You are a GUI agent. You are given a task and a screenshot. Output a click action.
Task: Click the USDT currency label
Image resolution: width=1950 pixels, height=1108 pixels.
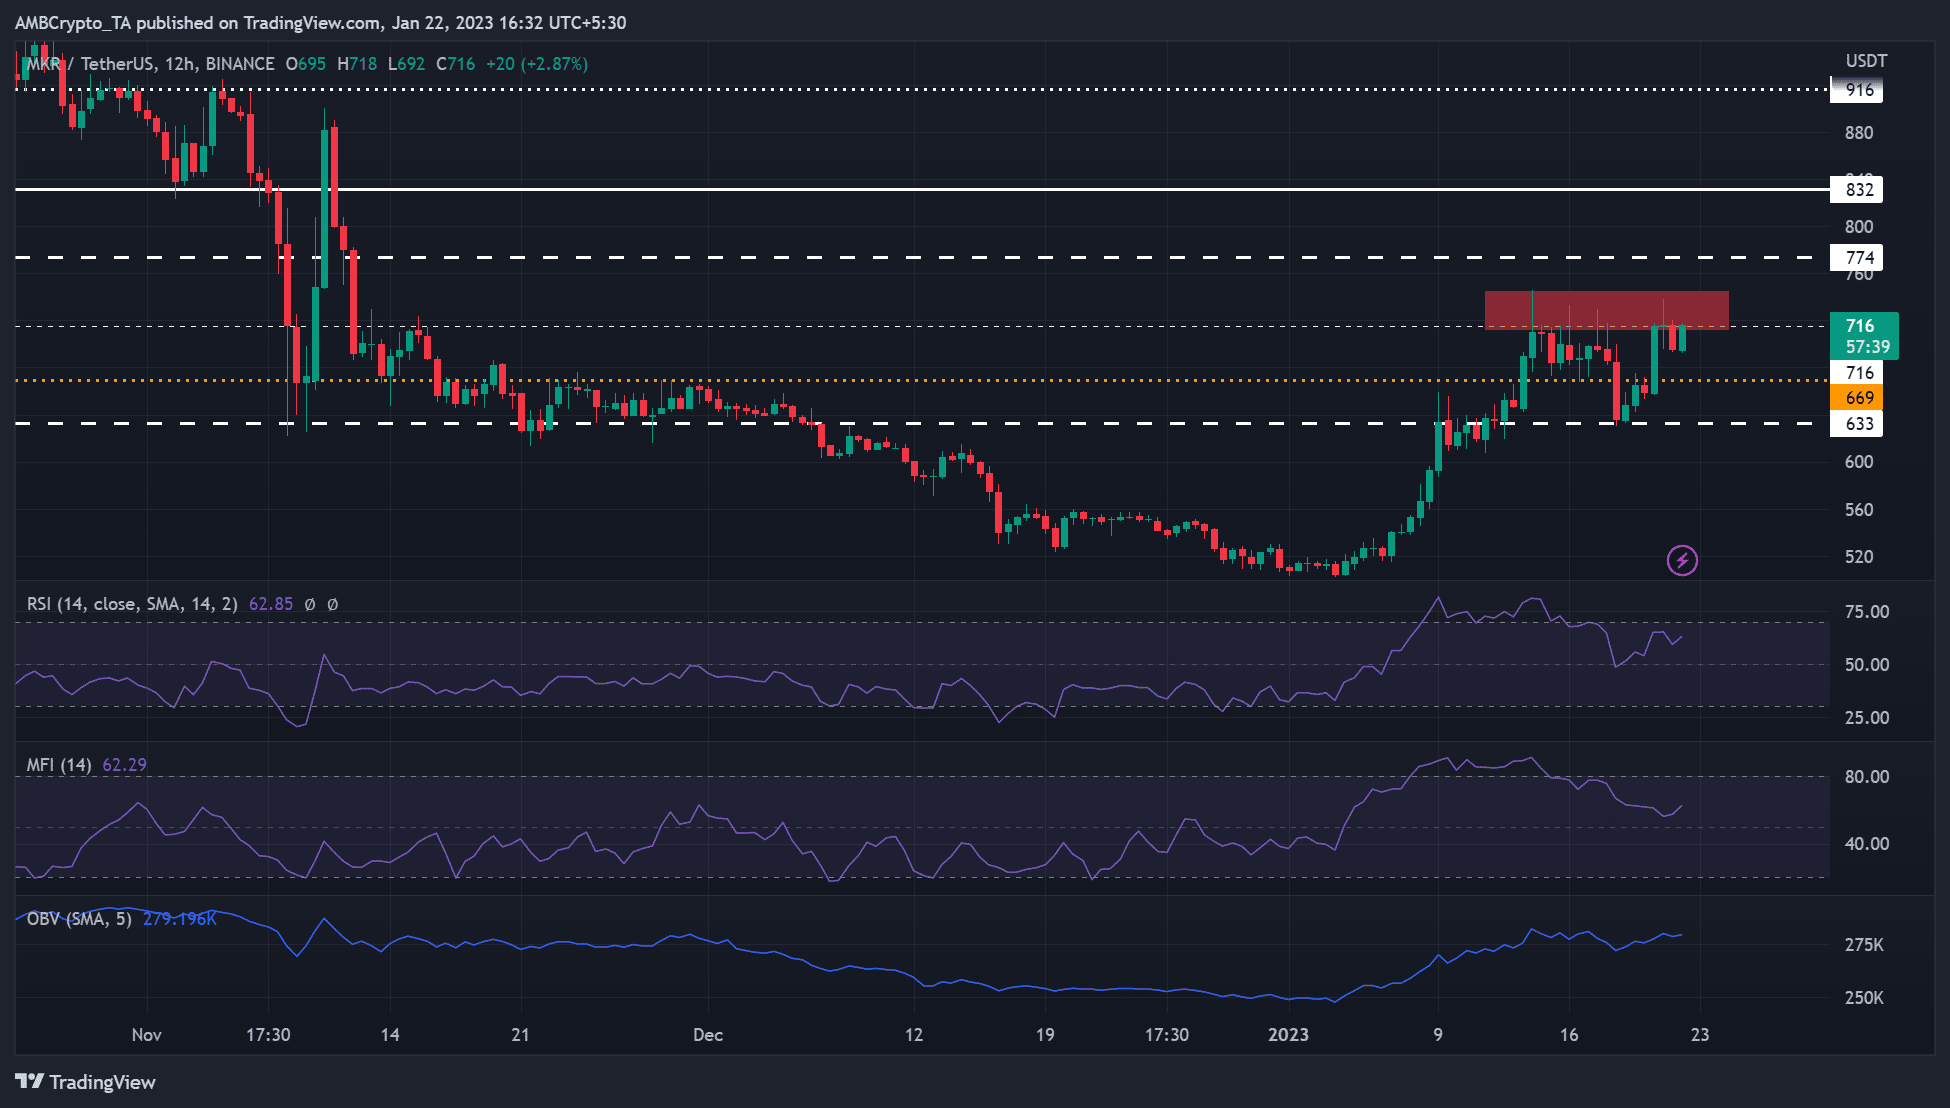[1866, 61]
